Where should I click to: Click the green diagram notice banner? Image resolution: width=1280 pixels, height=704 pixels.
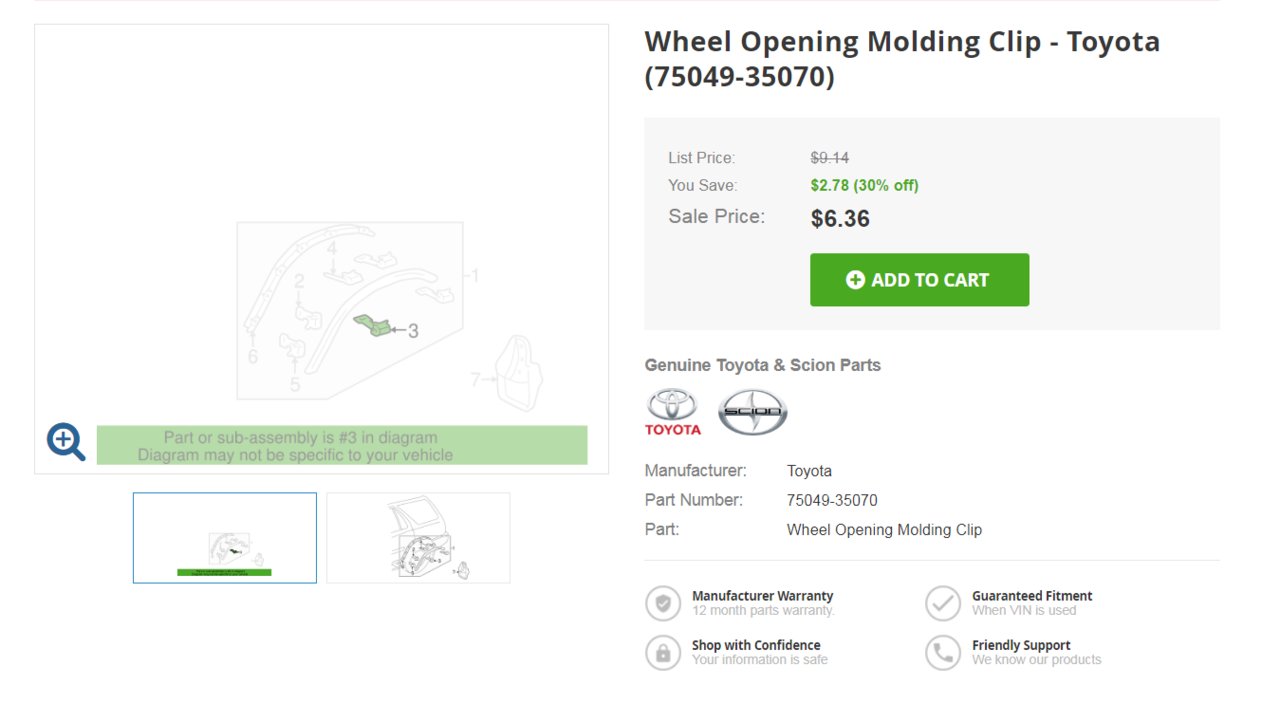342,446
